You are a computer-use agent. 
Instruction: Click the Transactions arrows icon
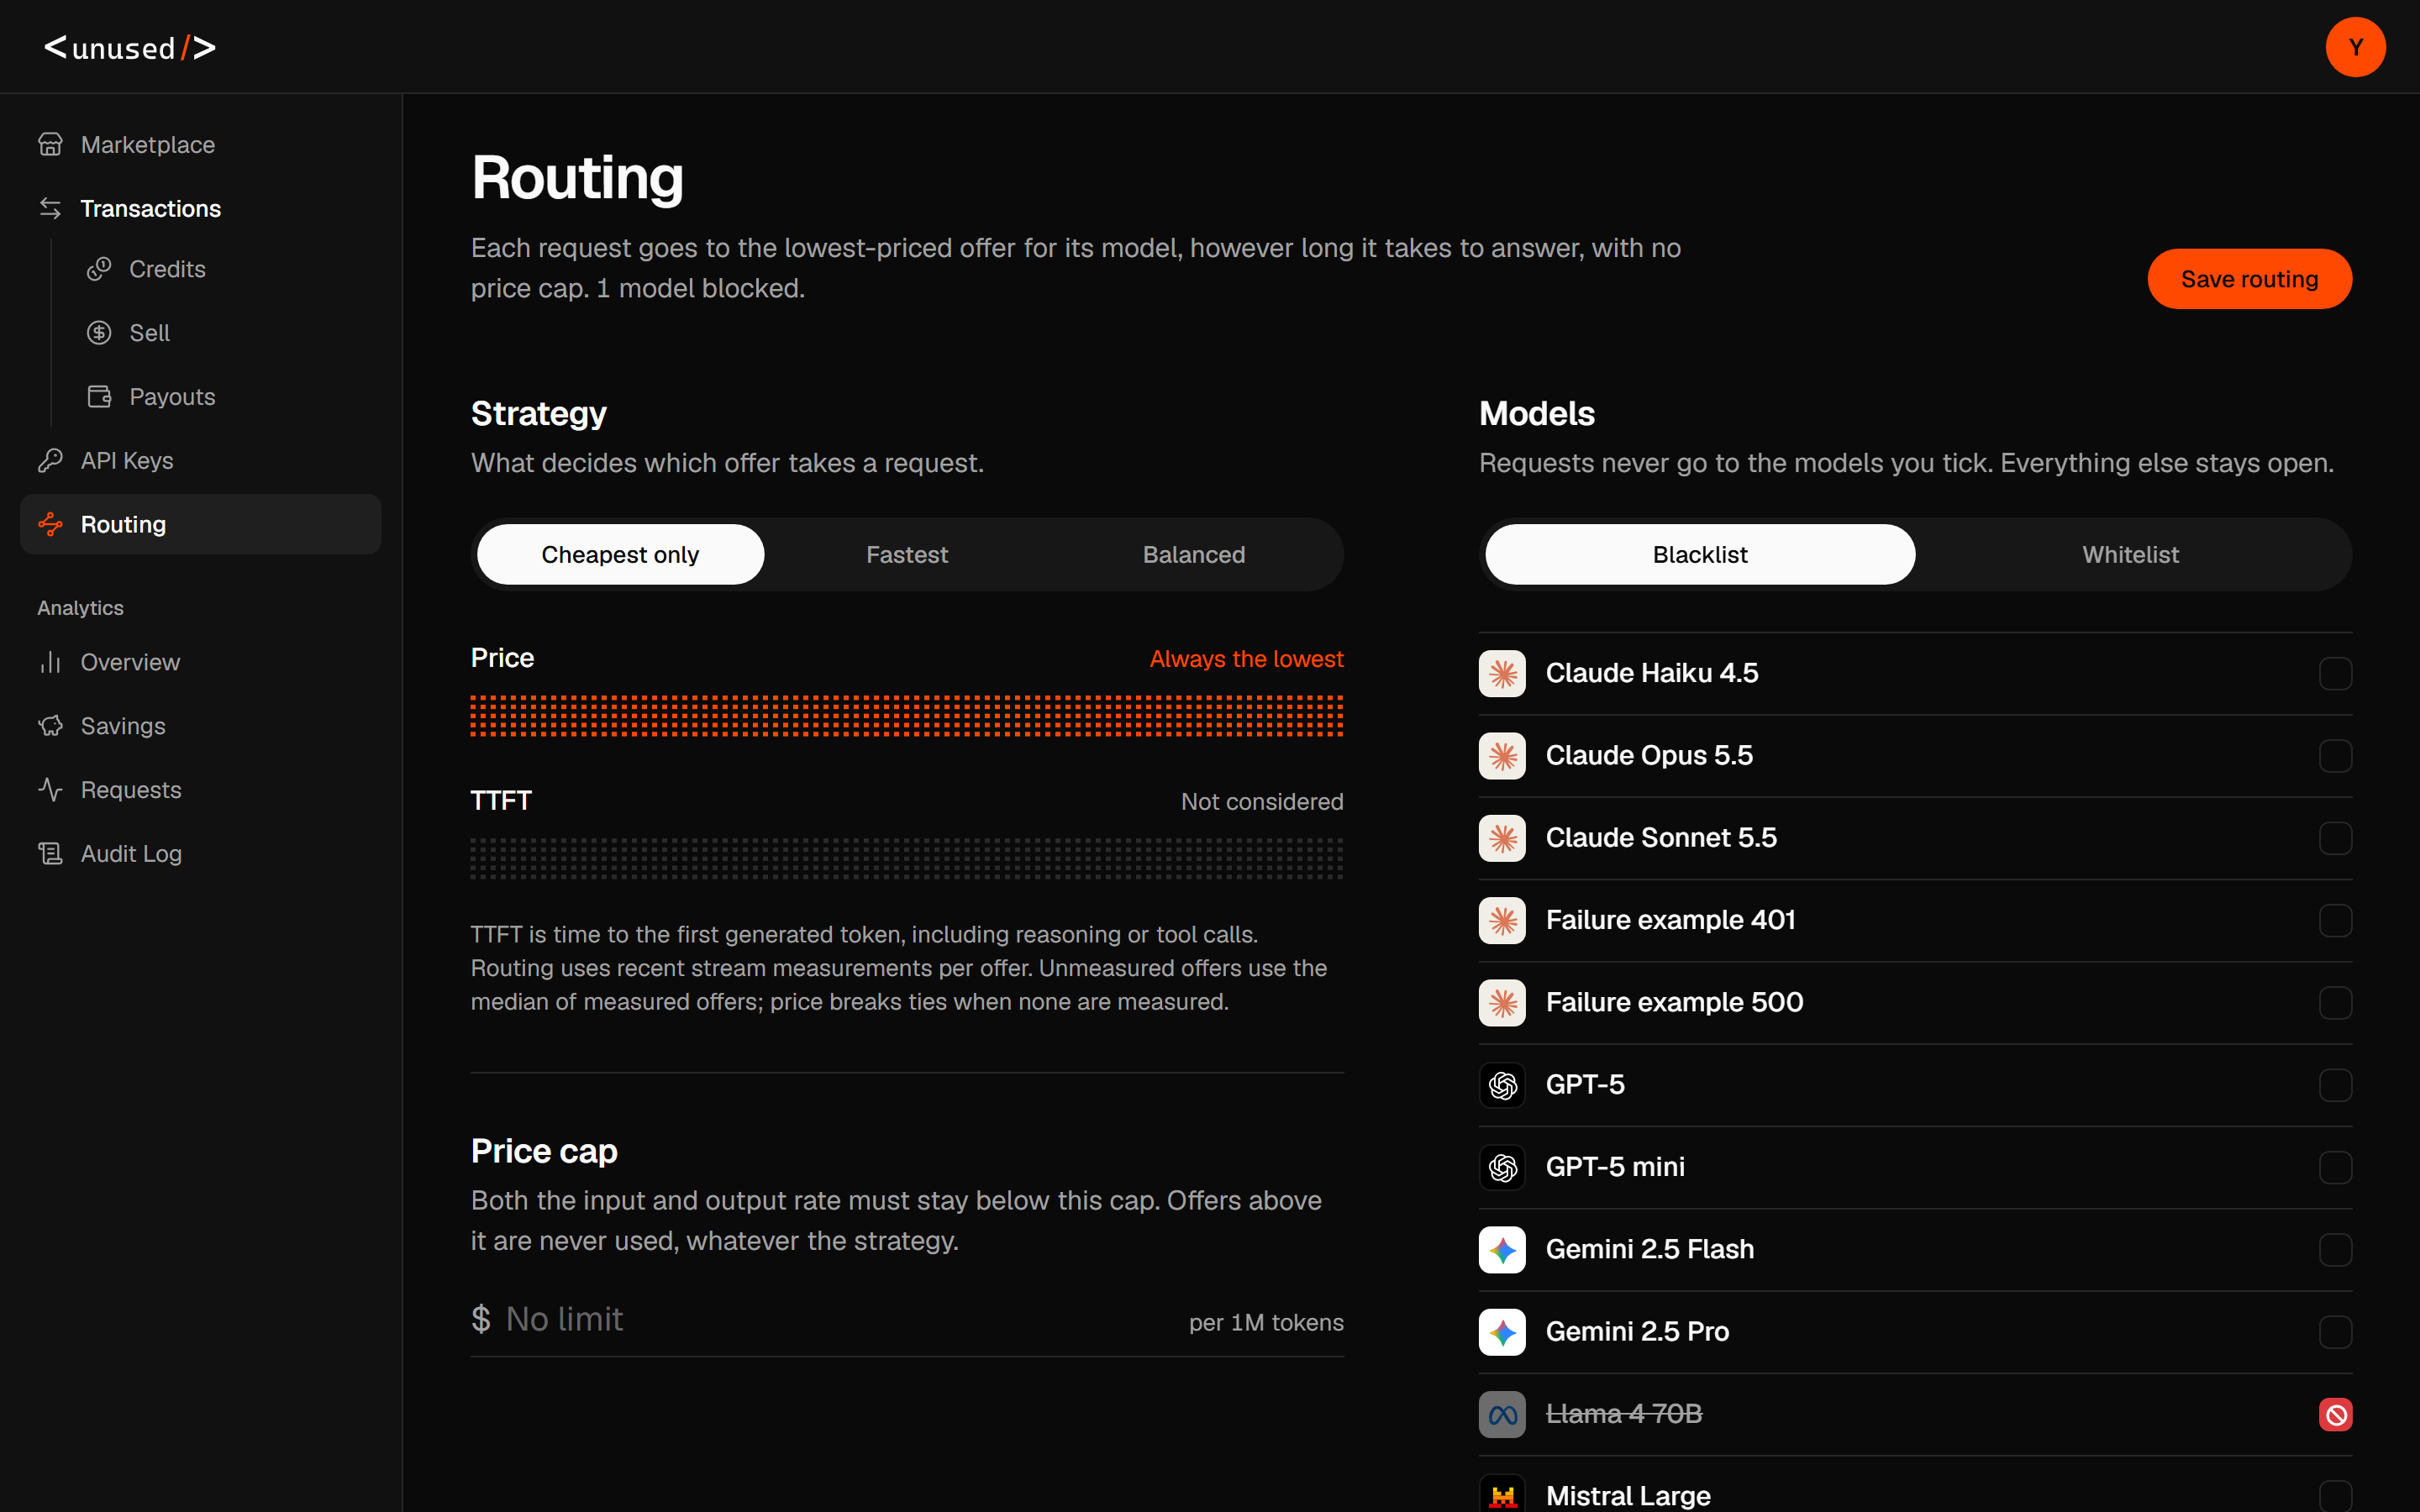pos(50,208)
